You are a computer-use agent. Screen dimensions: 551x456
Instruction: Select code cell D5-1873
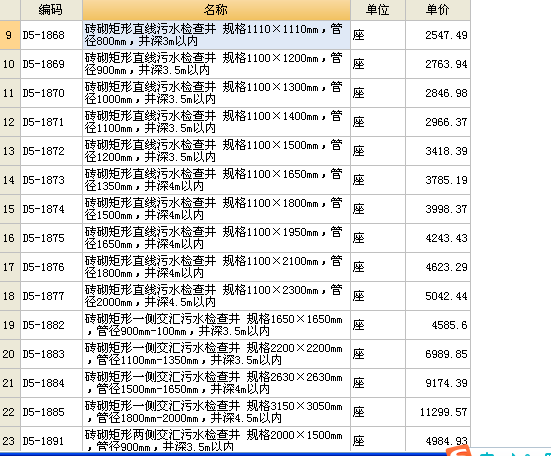click(51, 180)
